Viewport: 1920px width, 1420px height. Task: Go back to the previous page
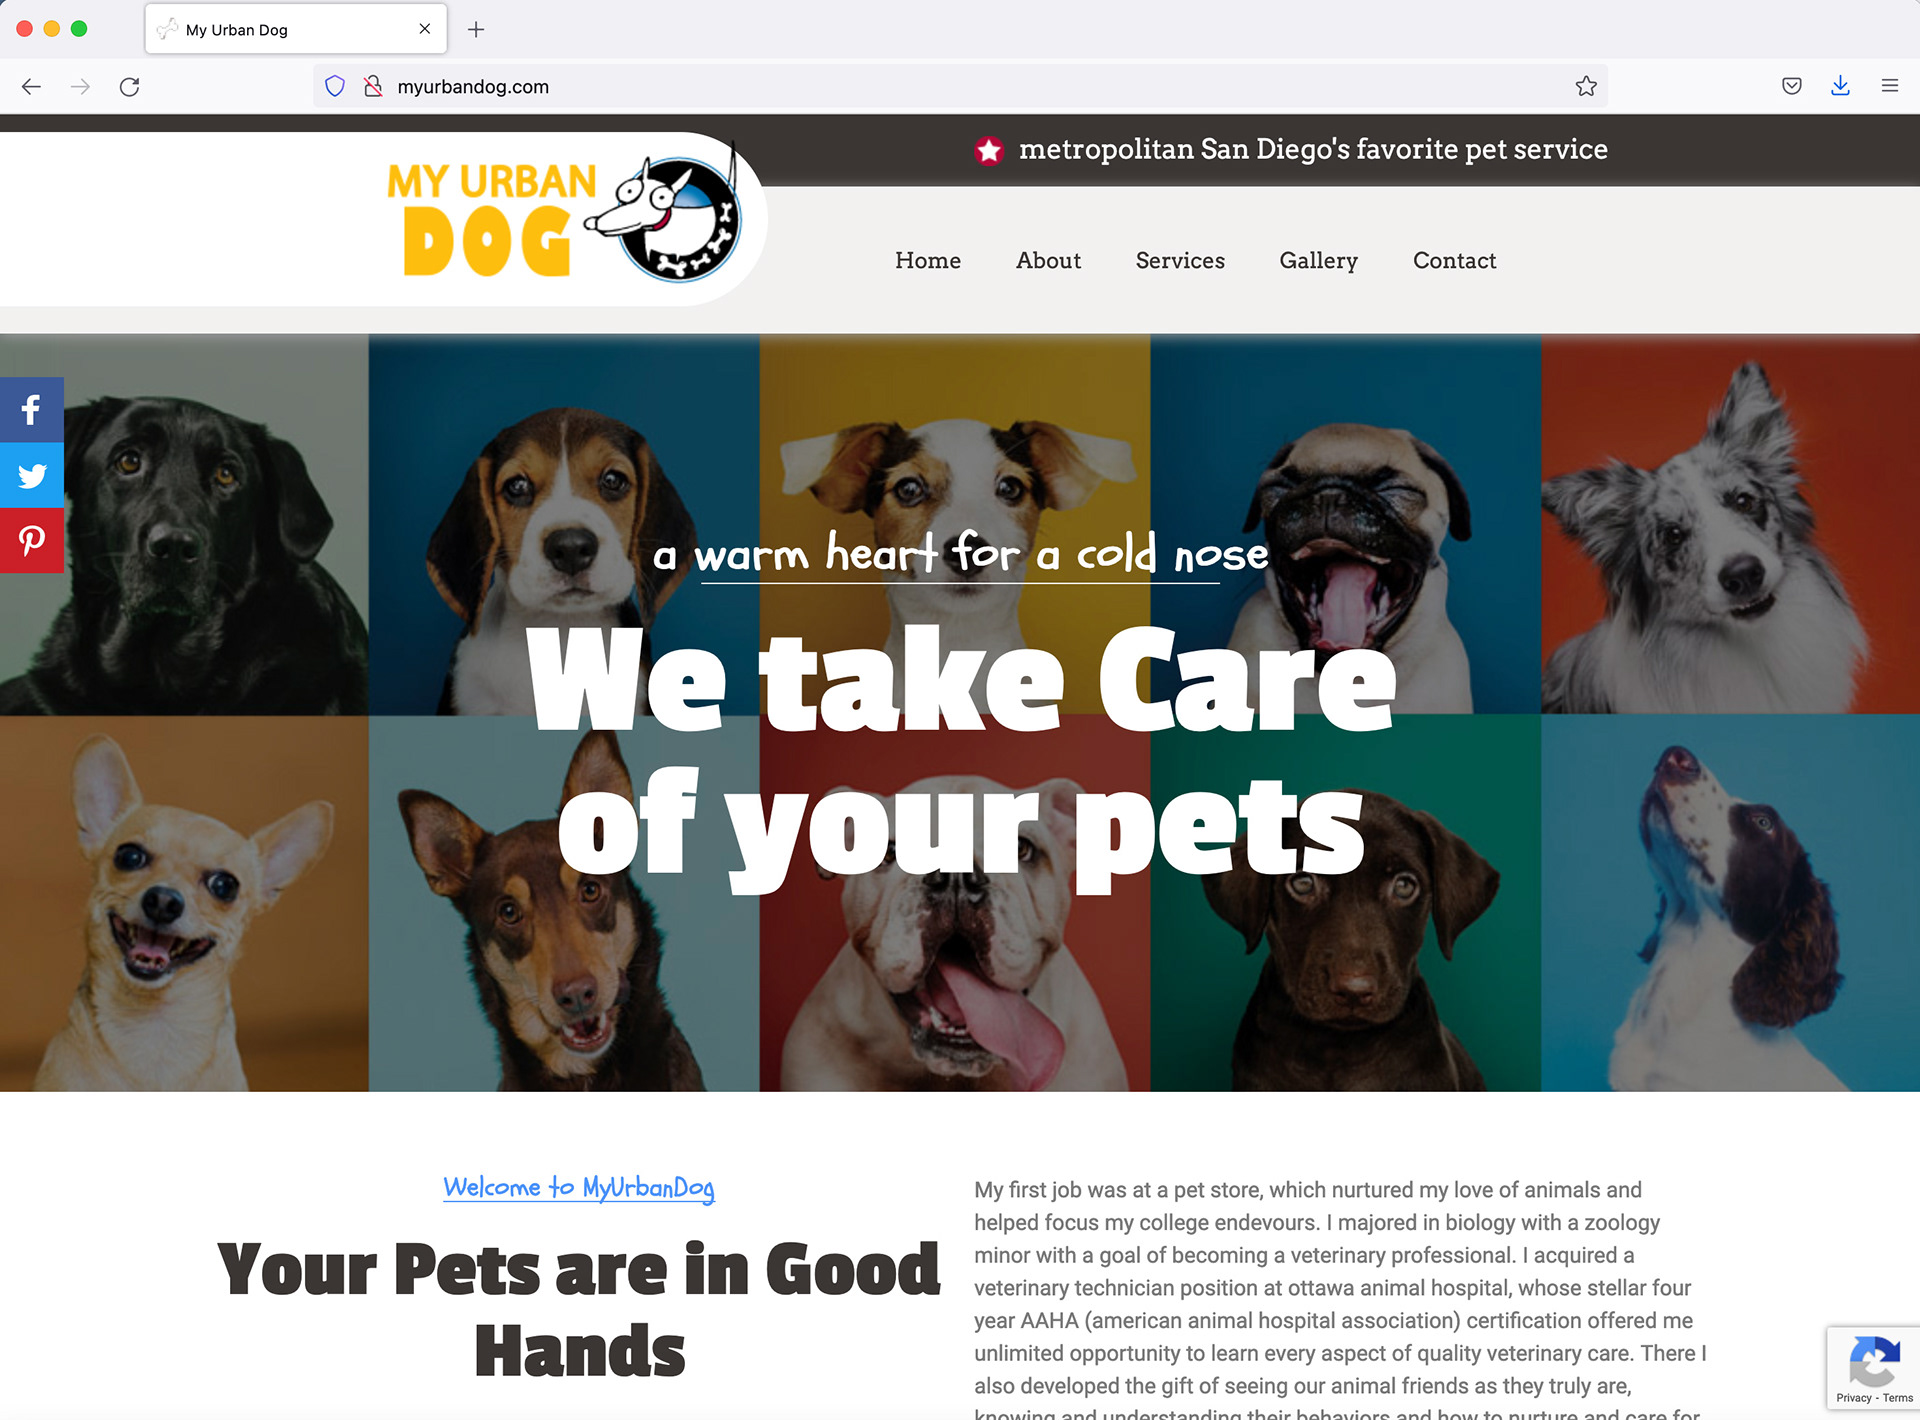pos(31,87)
